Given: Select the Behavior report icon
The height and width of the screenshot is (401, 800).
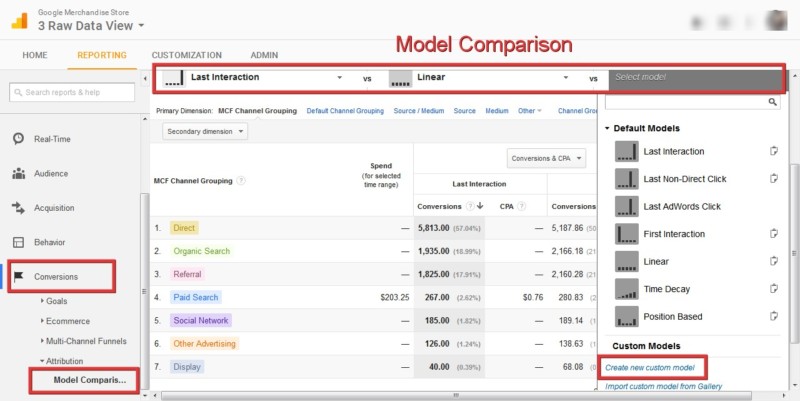Looking at the screenshot, I should (x=19, y=242).
